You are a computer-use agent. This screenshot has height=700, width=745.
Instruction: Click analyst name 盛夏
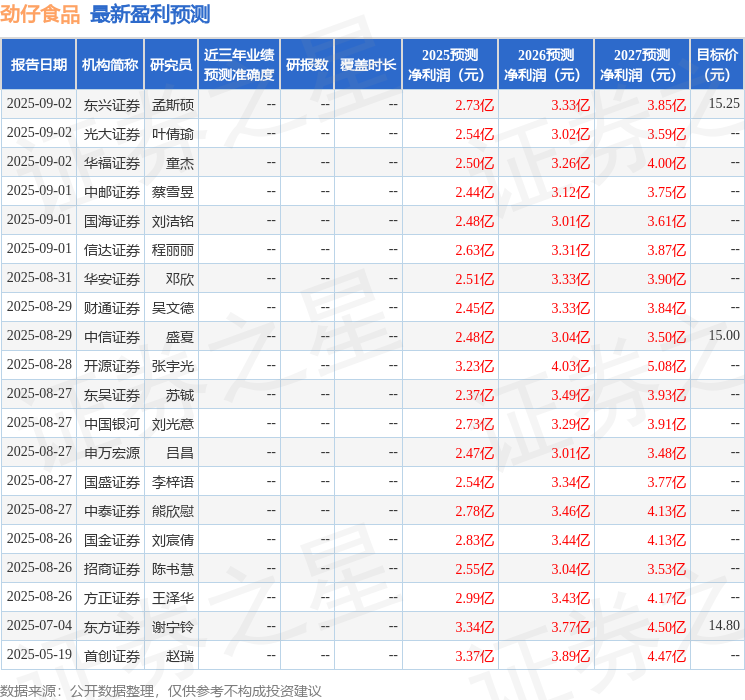point(180,337)
